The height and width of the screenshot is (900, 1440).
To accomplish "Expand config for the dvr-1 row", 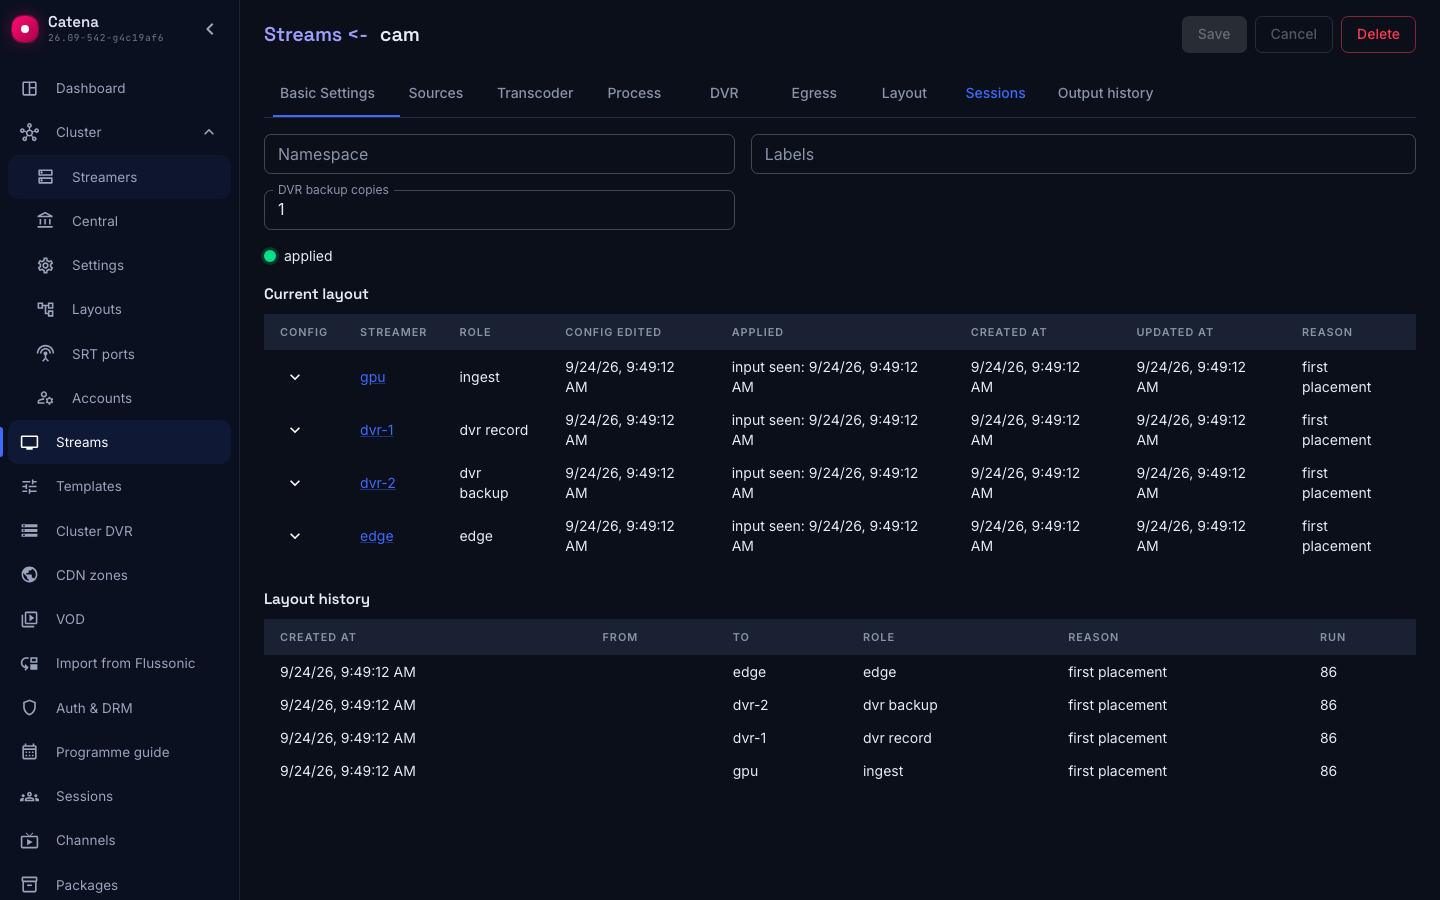I will point(295,430).
